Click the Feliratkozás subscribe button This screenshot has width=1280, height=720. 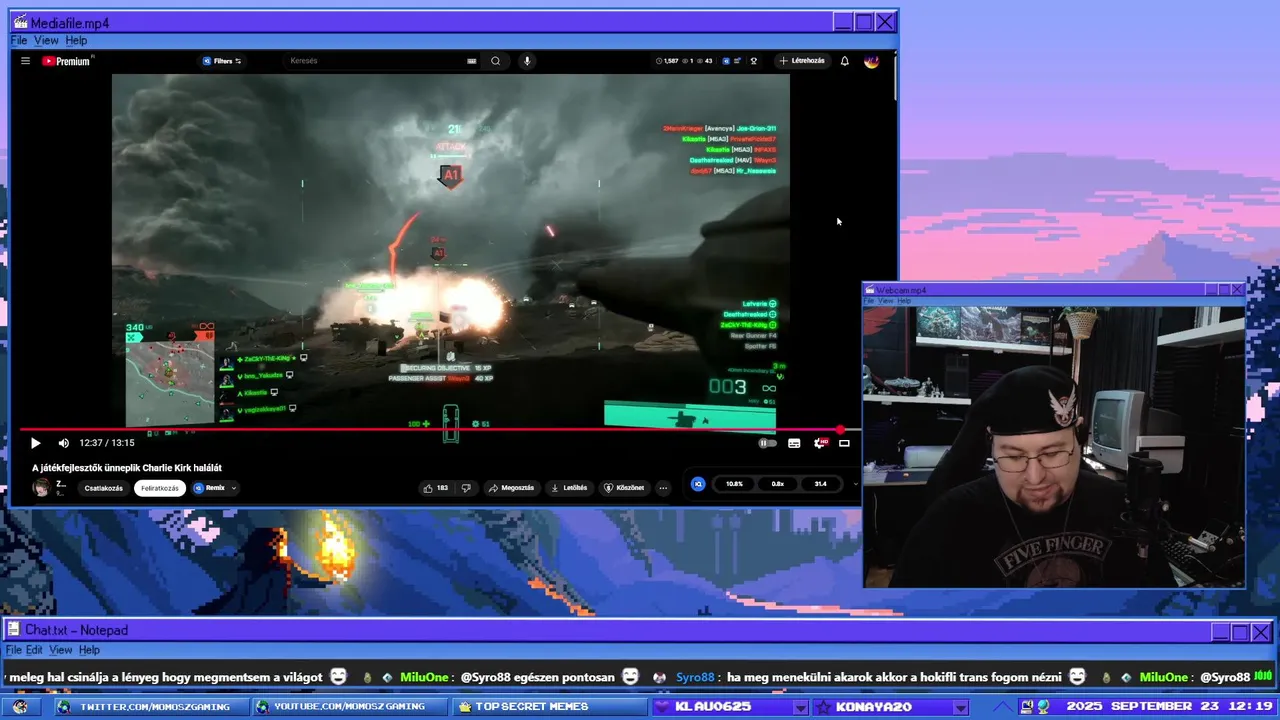click(160, 488)
